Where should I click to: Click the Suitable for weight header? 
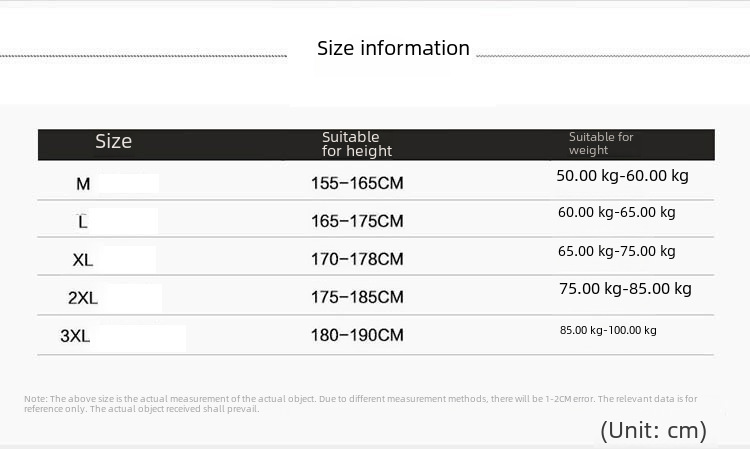(x=601, y=143)
